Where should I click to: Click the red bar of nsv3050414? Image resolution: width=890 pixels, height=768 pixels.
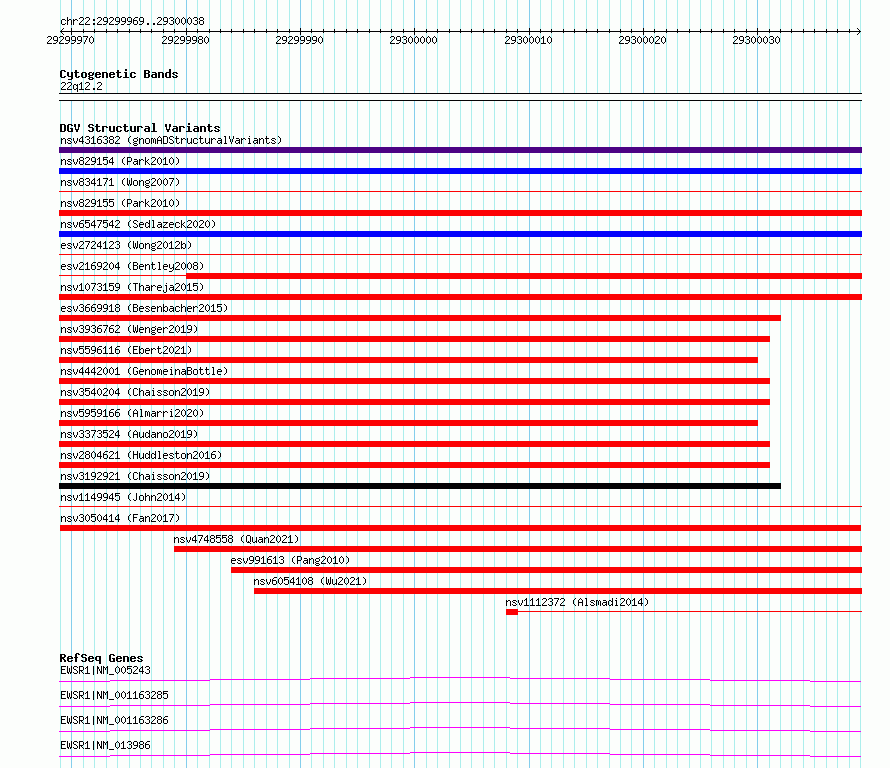(x=460, y=528)
